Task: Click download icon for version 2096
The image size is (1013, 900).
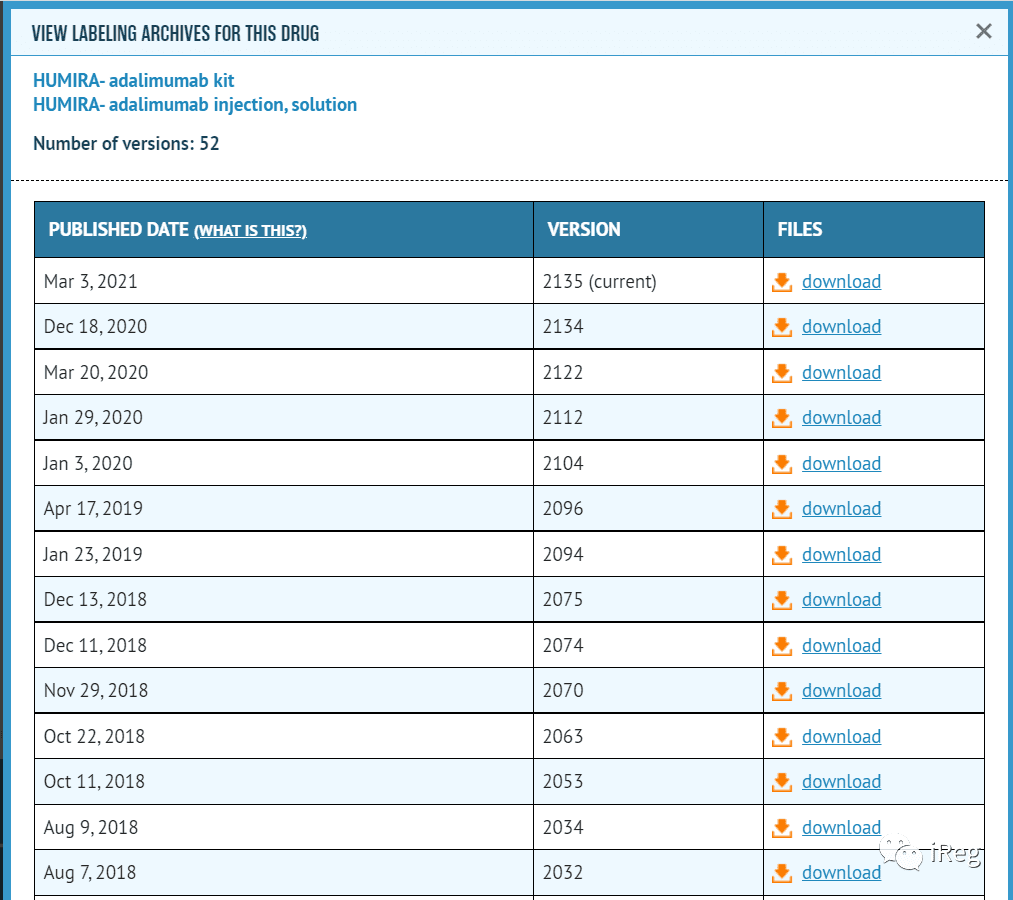Action: [782, 509]
